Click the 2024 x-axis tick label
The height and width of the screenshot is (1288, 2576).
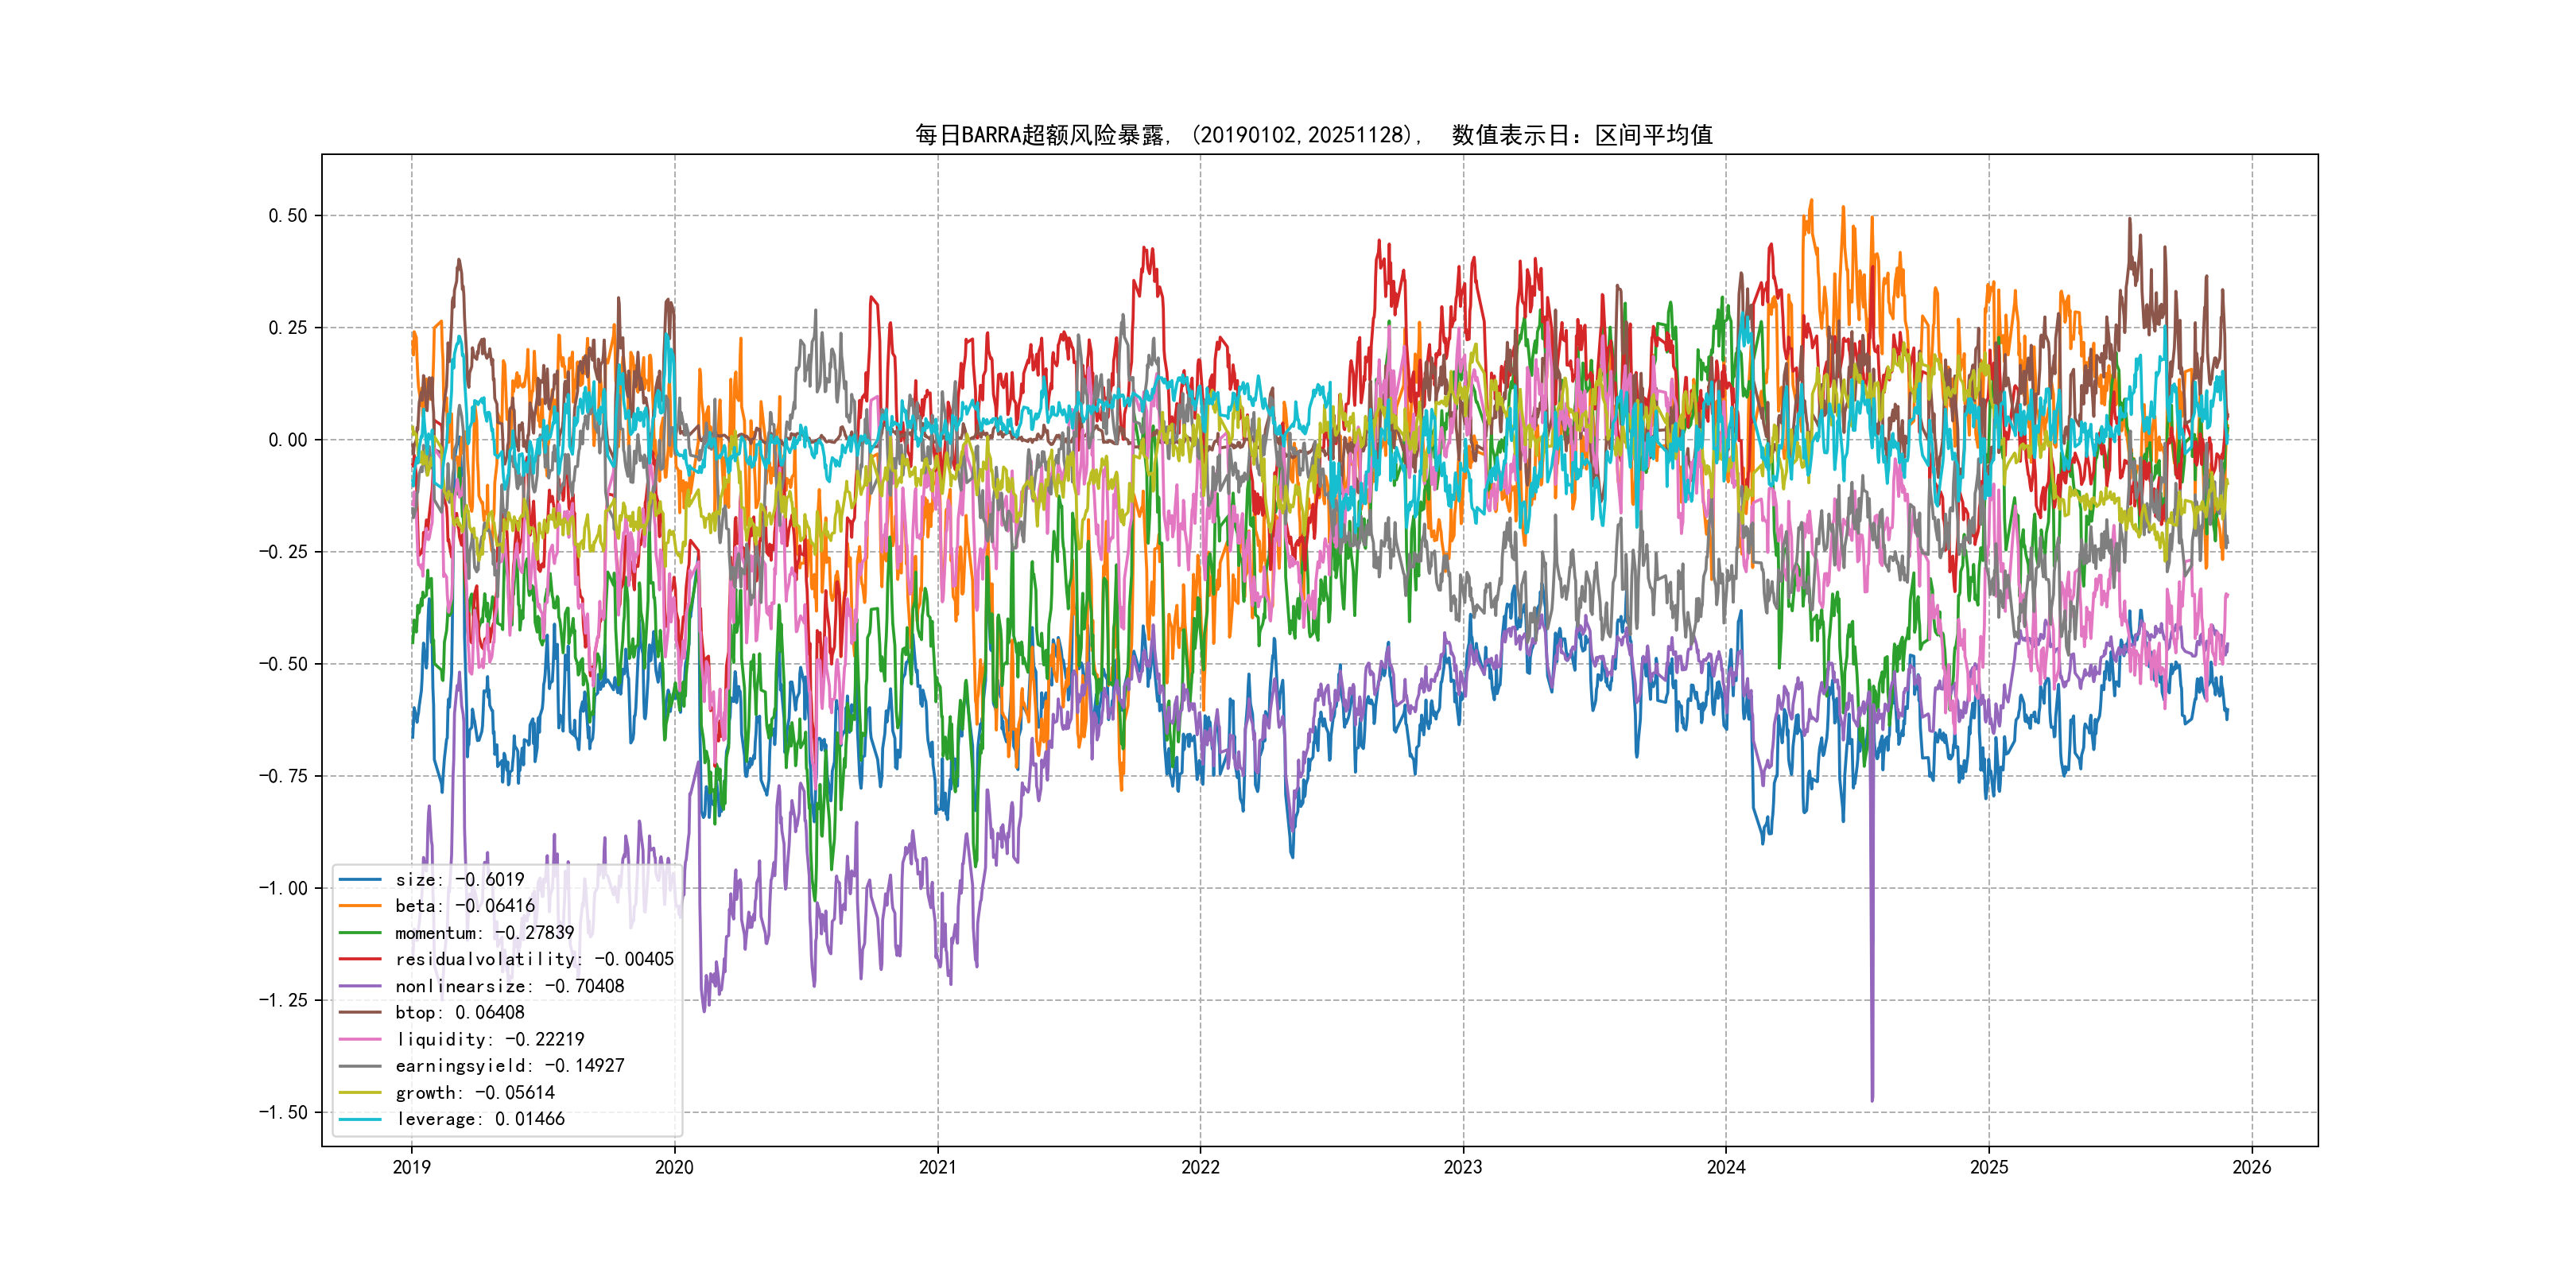point(1726,1167)
